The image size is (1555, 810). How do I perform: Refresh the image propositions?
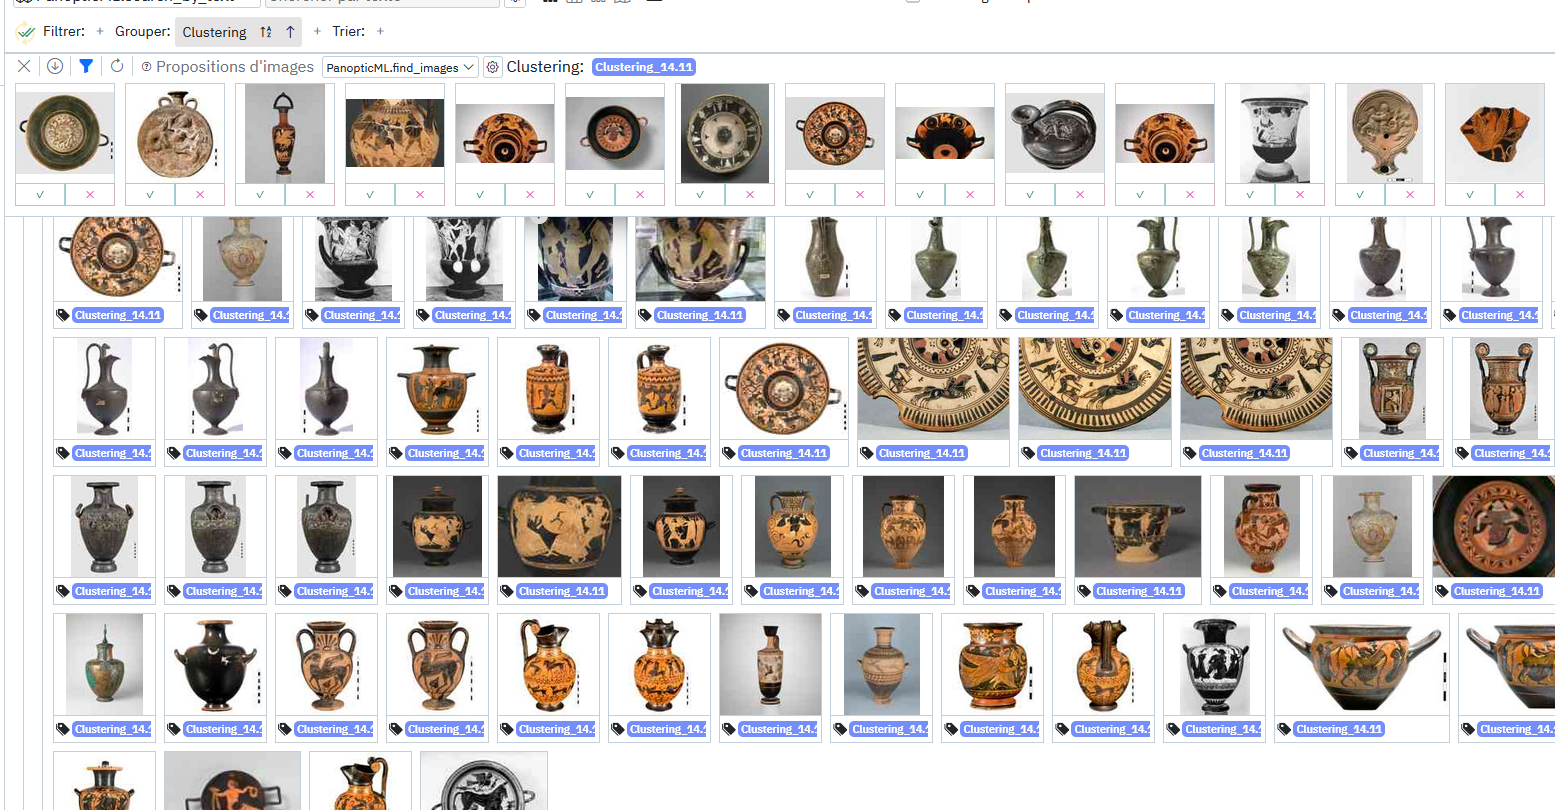(117, 66)
